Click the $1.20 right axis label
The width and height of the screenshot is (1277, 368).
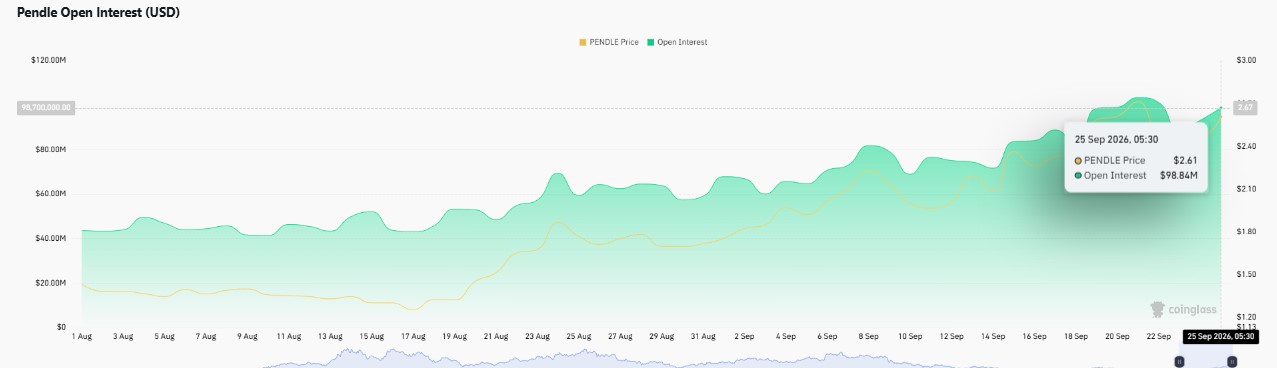click(1246, 317)
